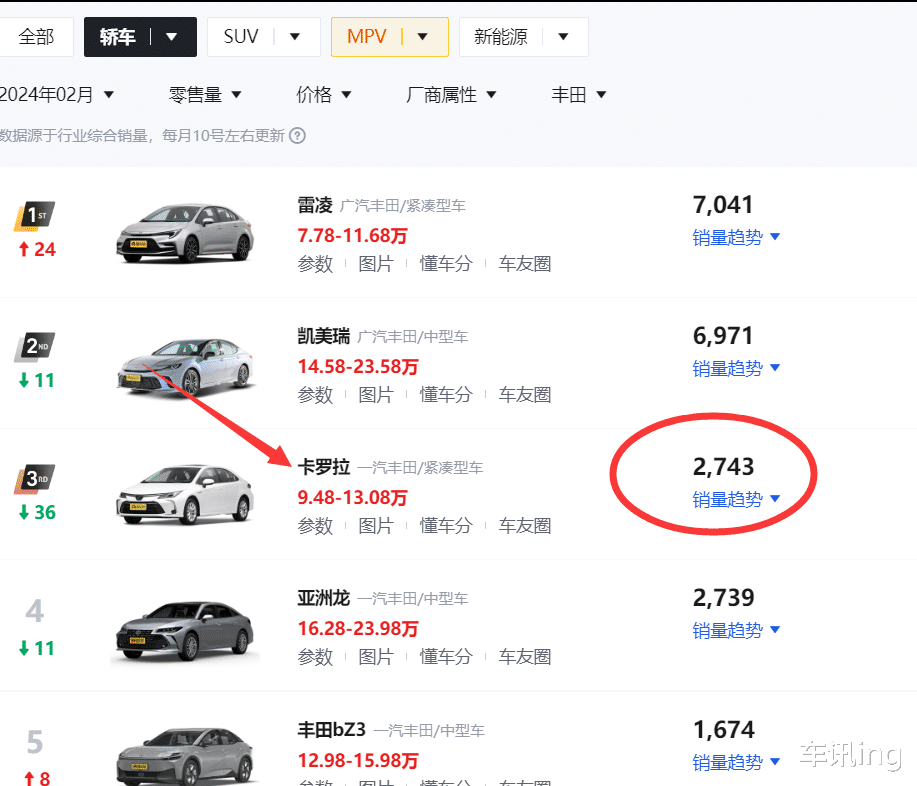Open 车友圈 for 亚洲龙

click(525, 657)
